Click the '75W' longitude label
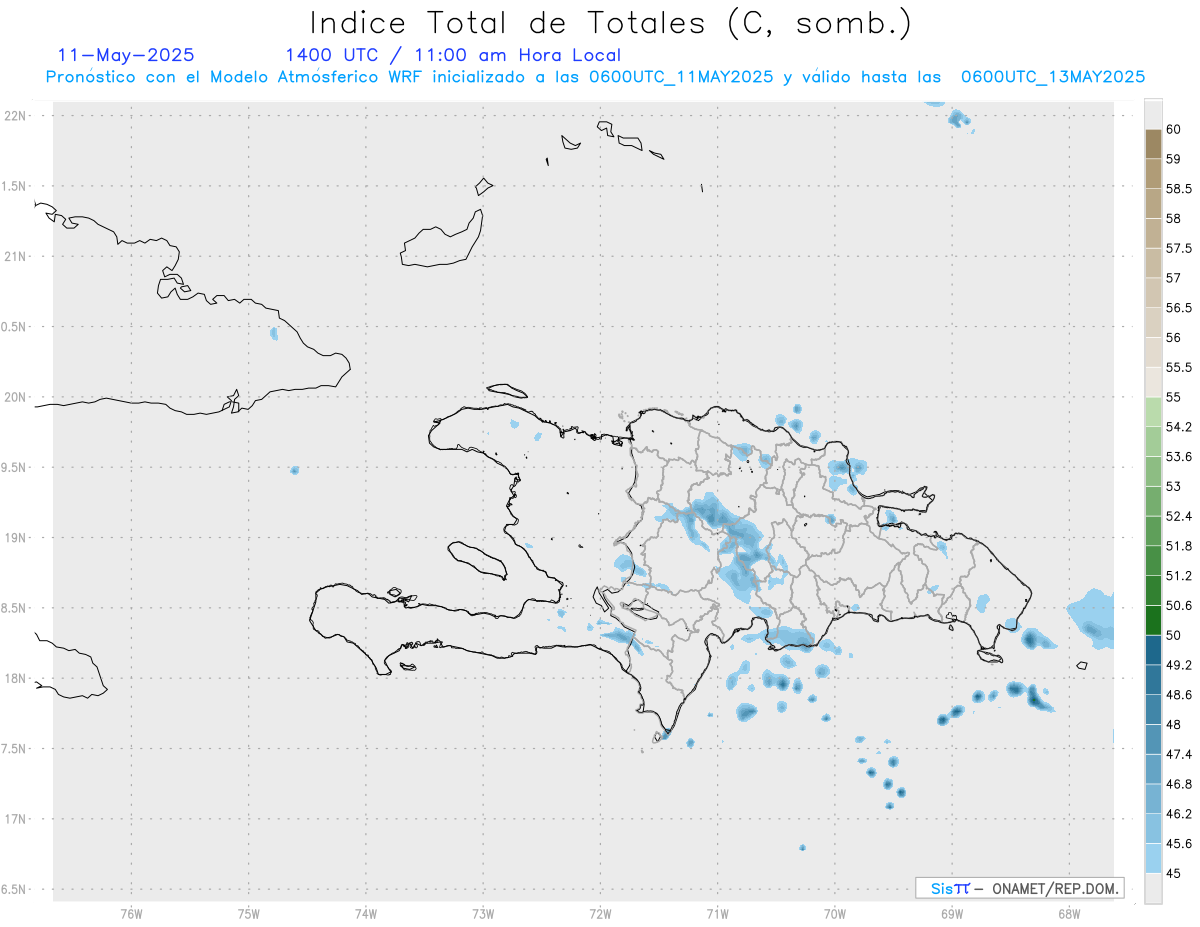Screen dimensions: 1200x927 click(x=249, y=913)
